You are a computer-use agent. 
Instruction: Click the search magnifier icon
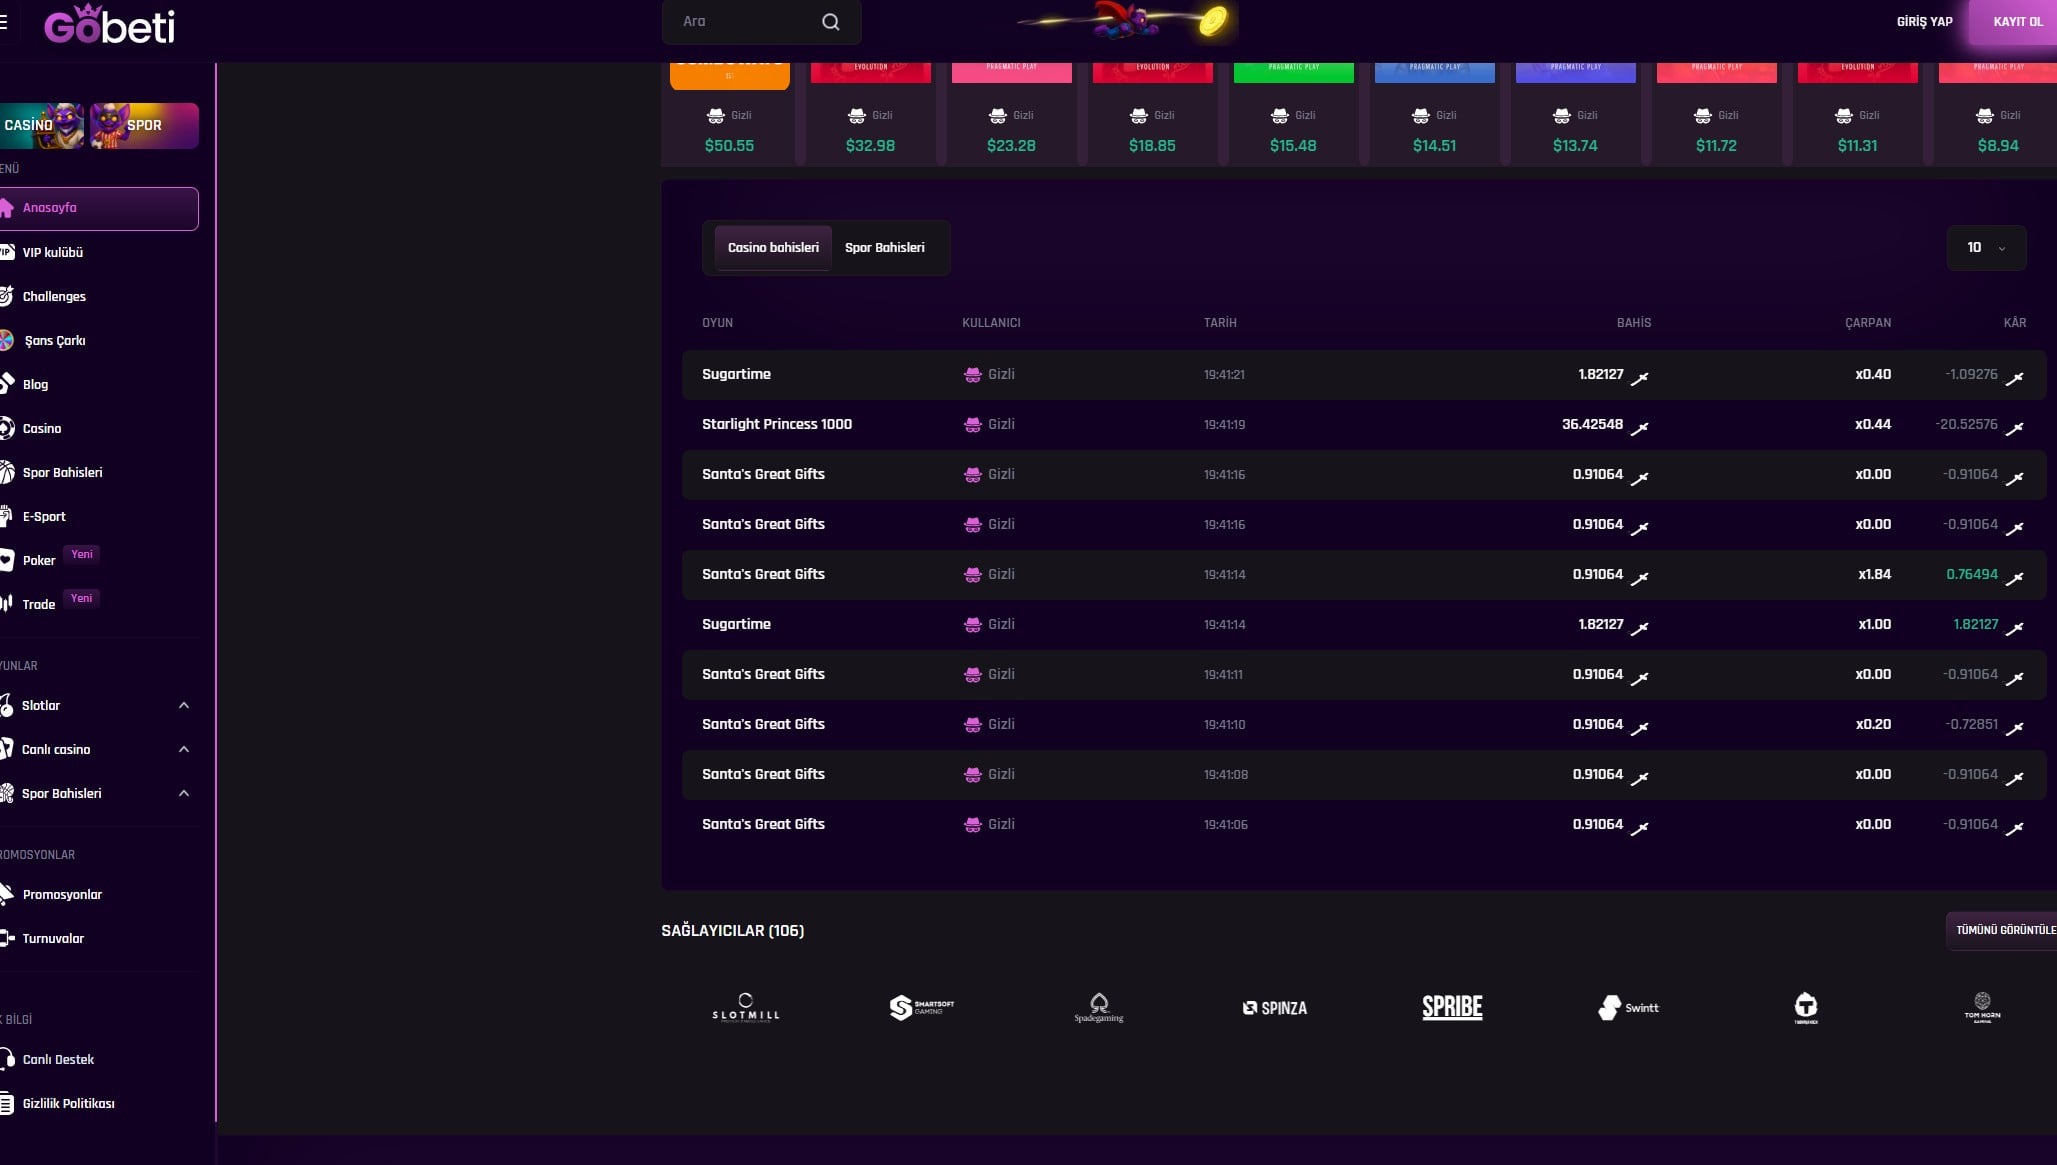(x=830, y=21)
